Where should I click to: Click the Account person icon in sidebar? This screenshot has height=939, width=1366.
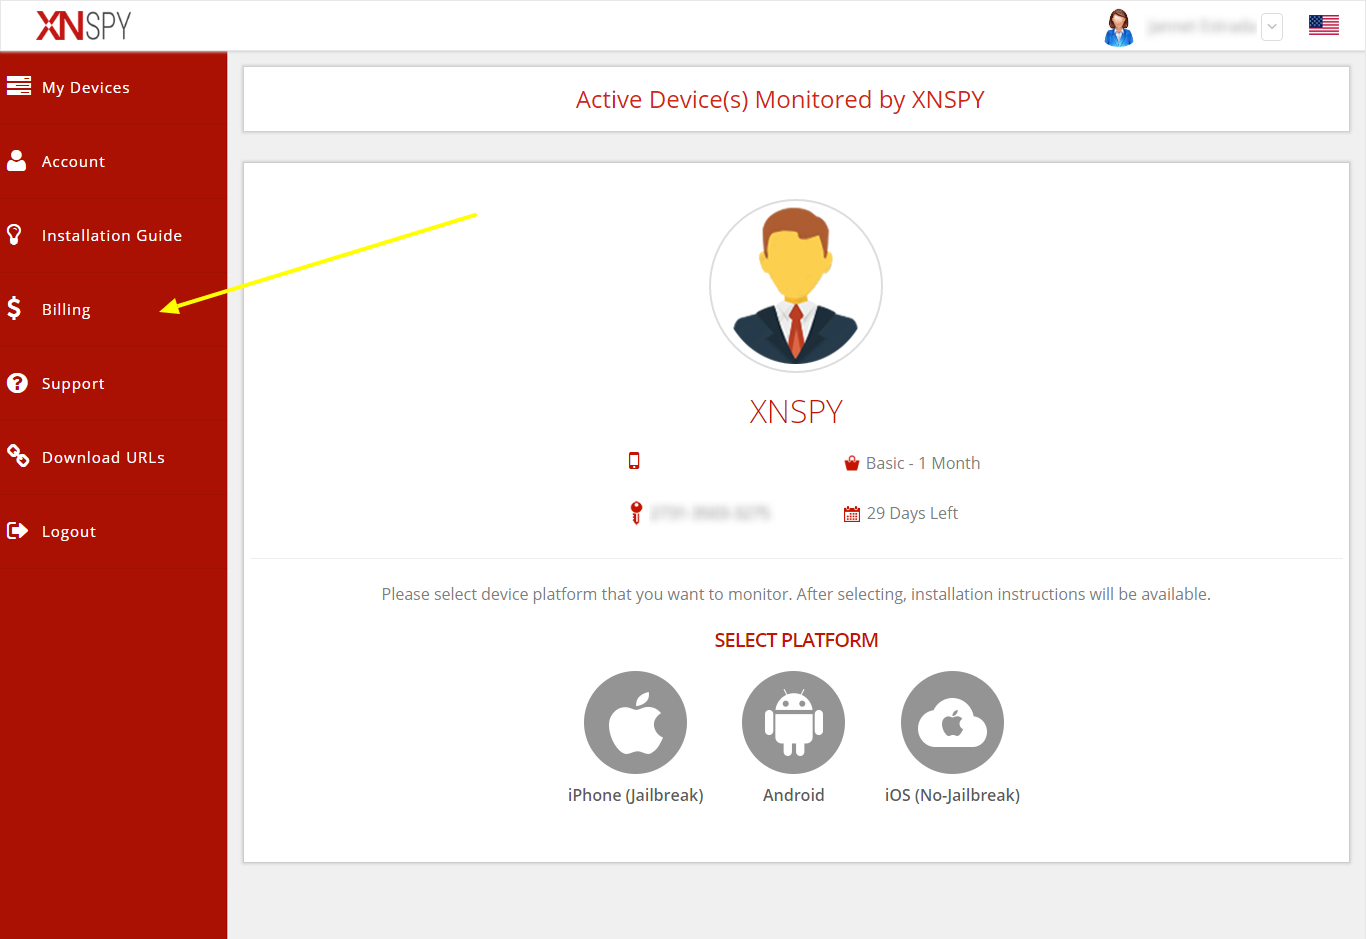[x=19, y=160]
